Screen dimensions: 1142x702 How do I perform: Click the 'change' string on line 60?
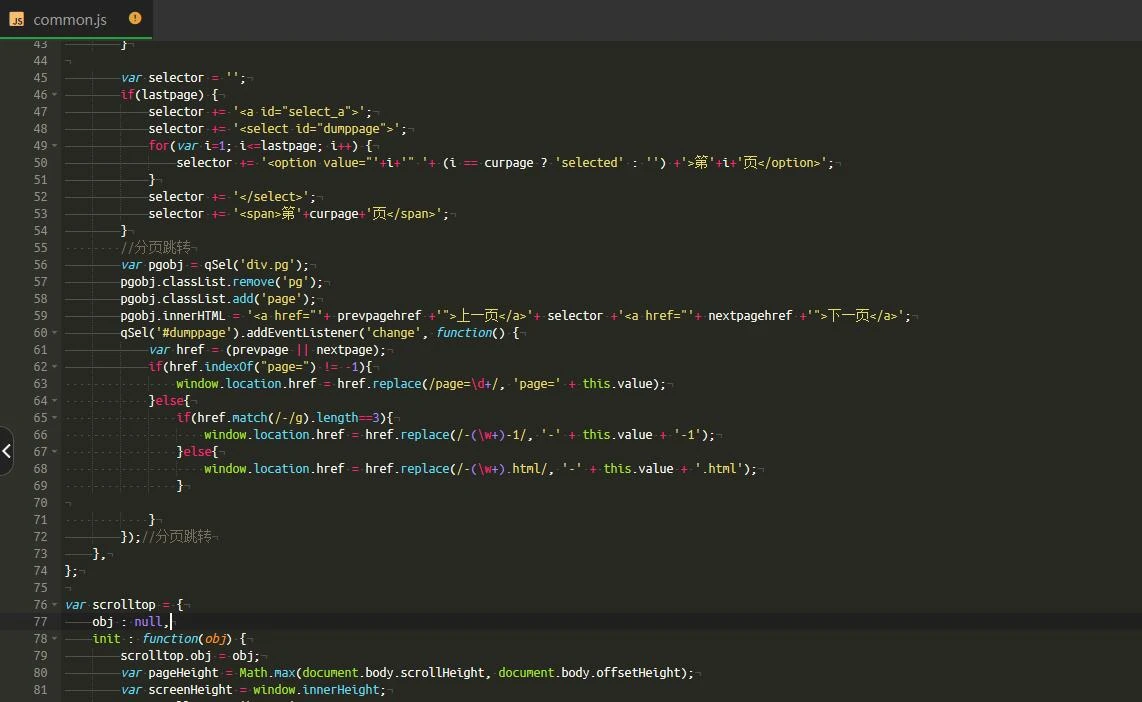(x=393, y=333)
